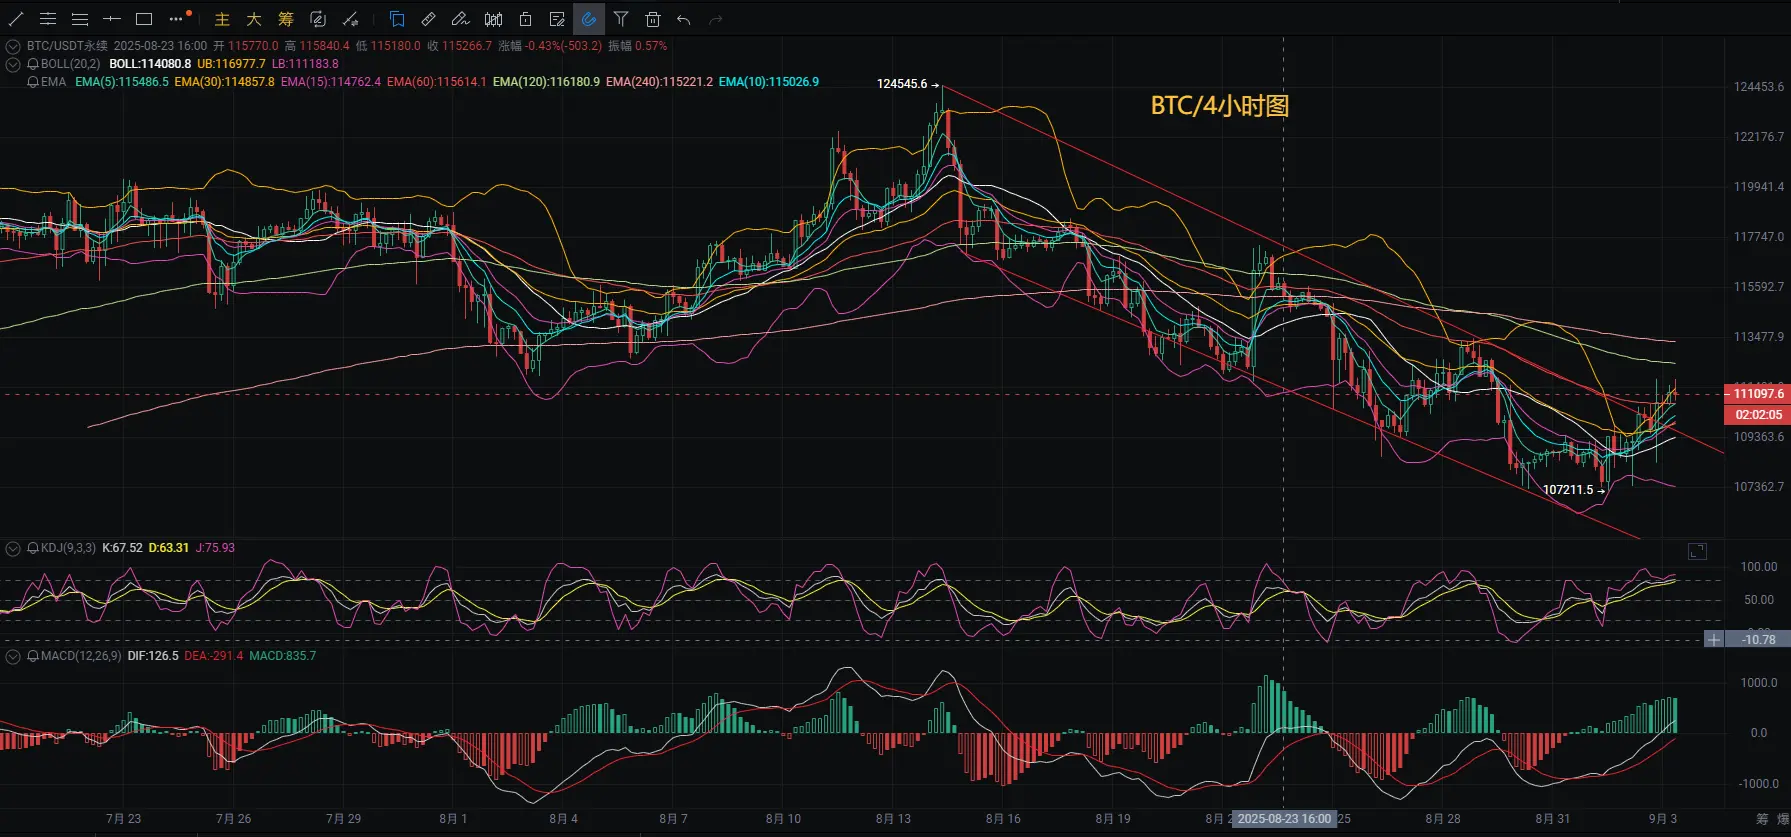Open MACD(12,26,9) indicator settings
The width and height of the screenshot is (1791, 837).
click(80, 656)
